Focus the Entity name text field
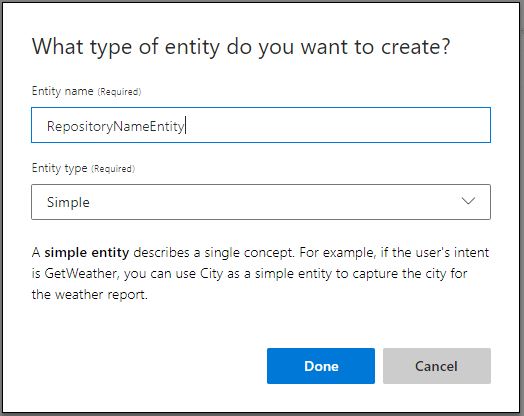The width and height of the screenshot is (524, 416). (261, 125)
